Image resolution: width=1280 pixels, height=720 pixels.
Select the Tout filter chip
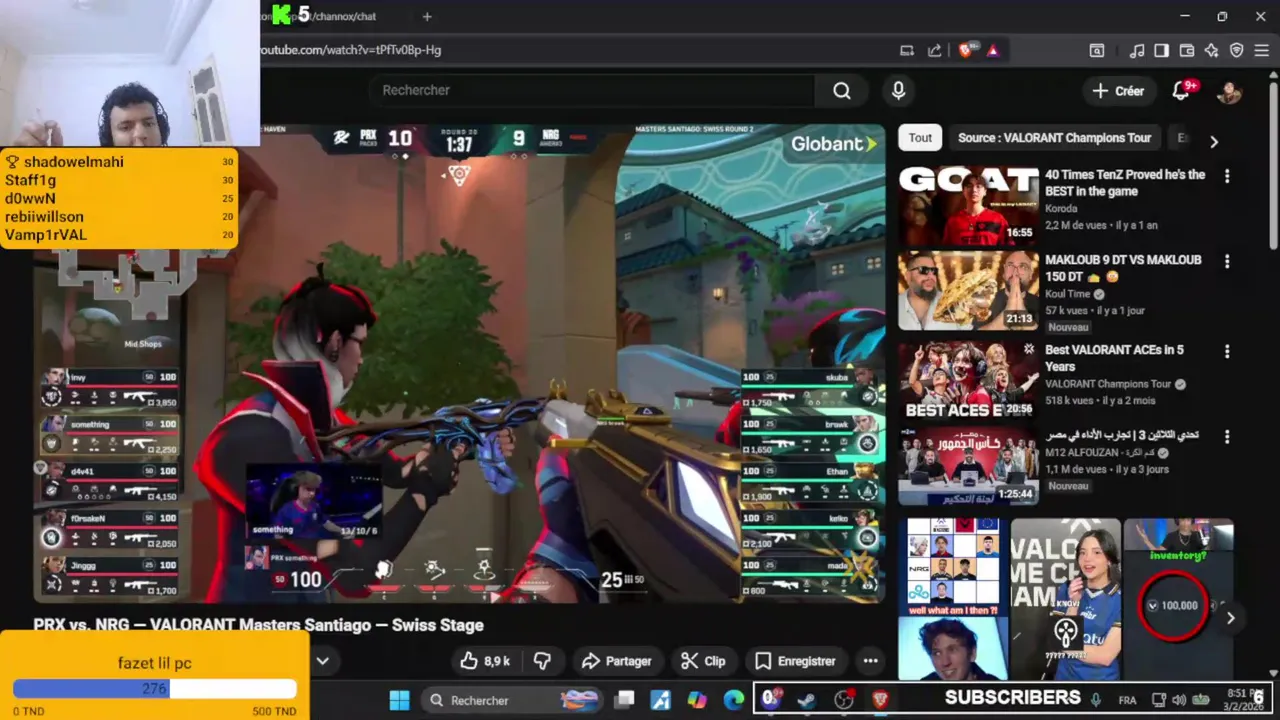920,138
